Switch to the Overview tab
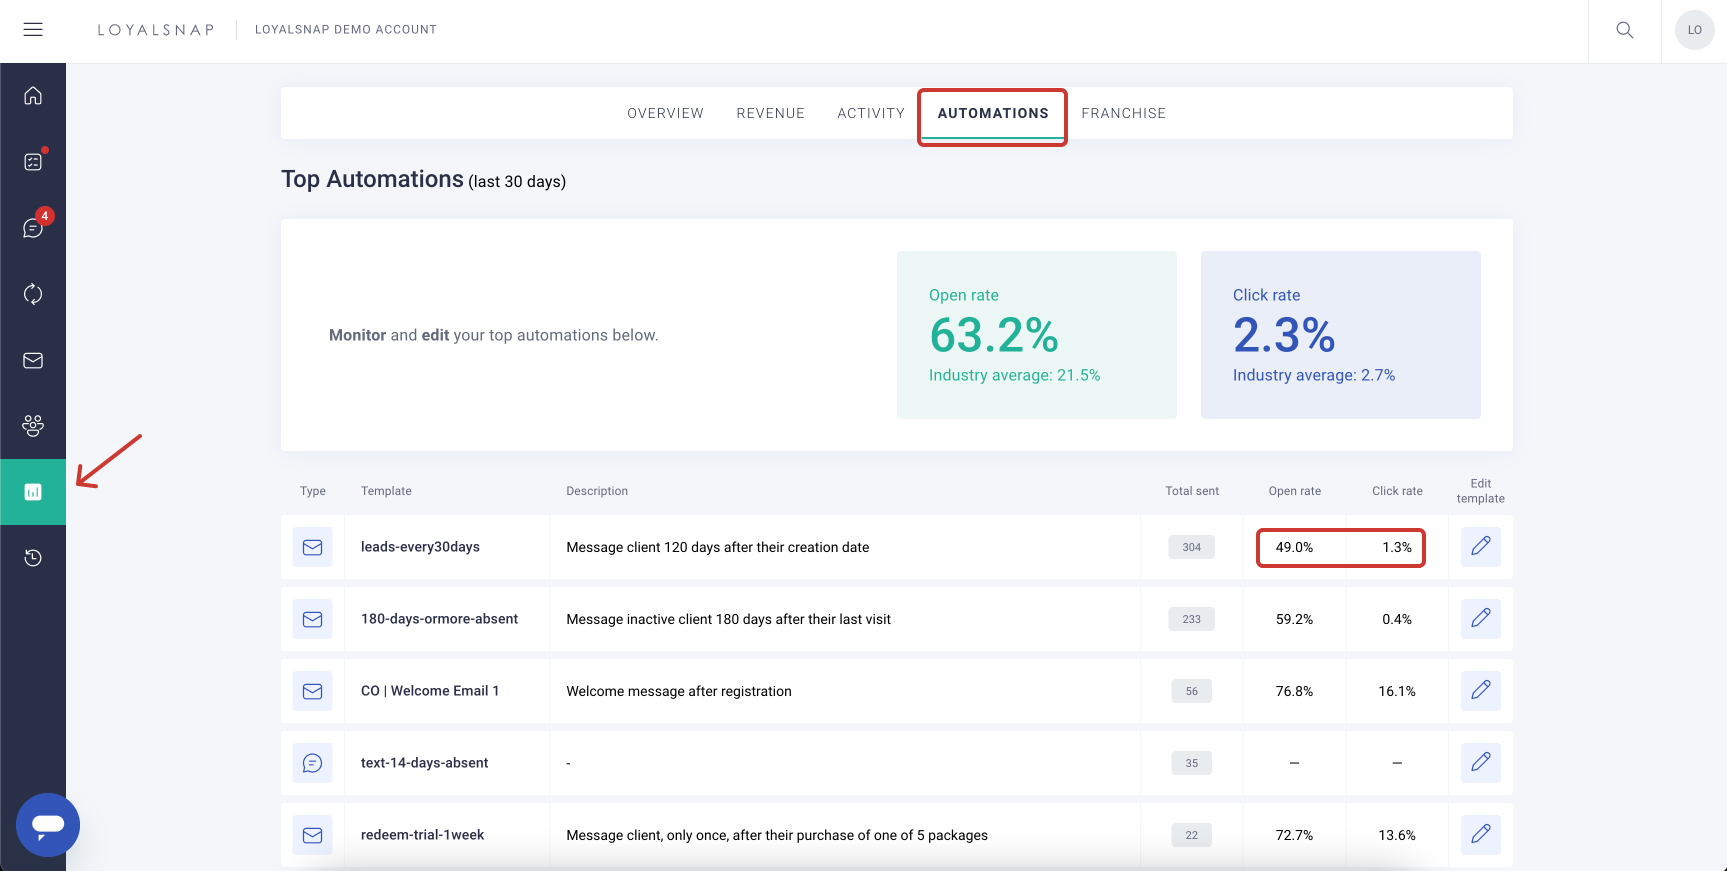The width and height of the screenshot is (1727, 871). click(x=665, y=113)
